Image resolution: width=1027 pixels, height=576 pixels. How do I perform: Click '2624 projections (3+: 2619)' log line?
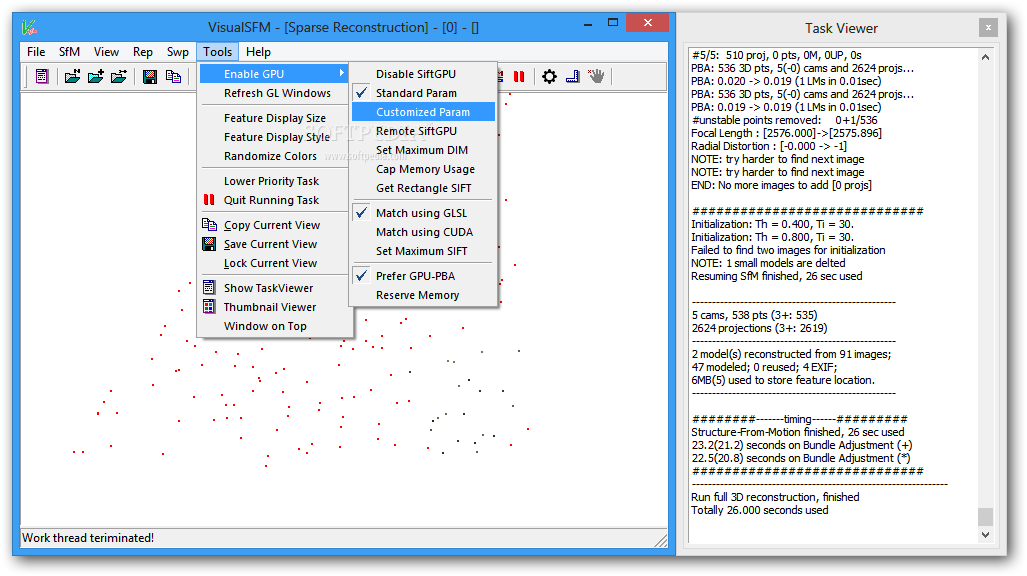[759, 328]
